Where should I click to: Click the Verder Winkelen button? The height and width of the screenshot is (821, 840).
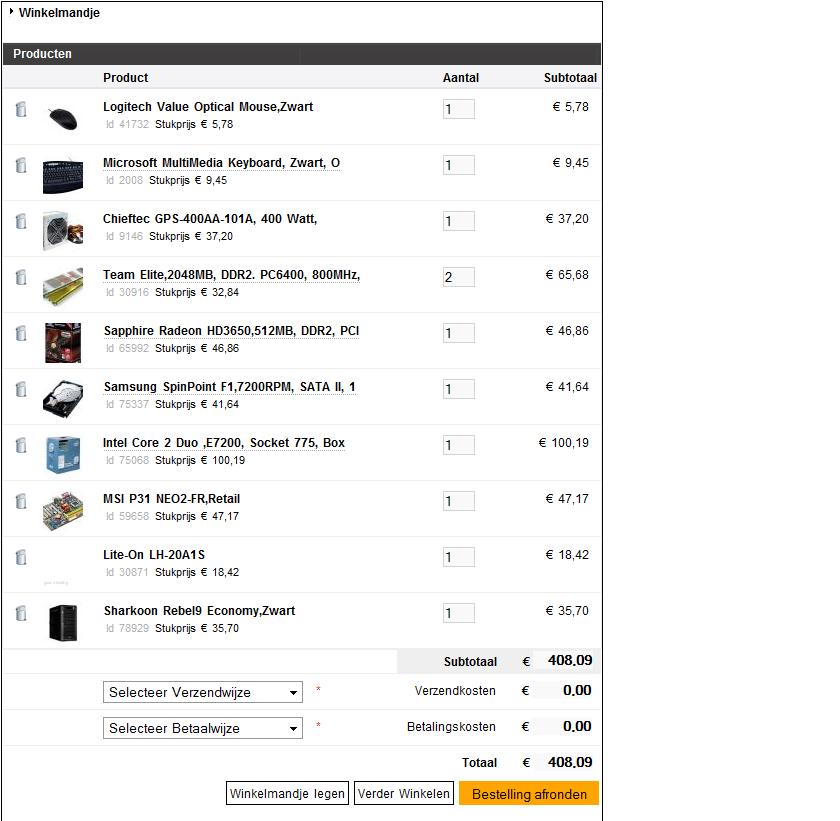click(x=404, y=793)
